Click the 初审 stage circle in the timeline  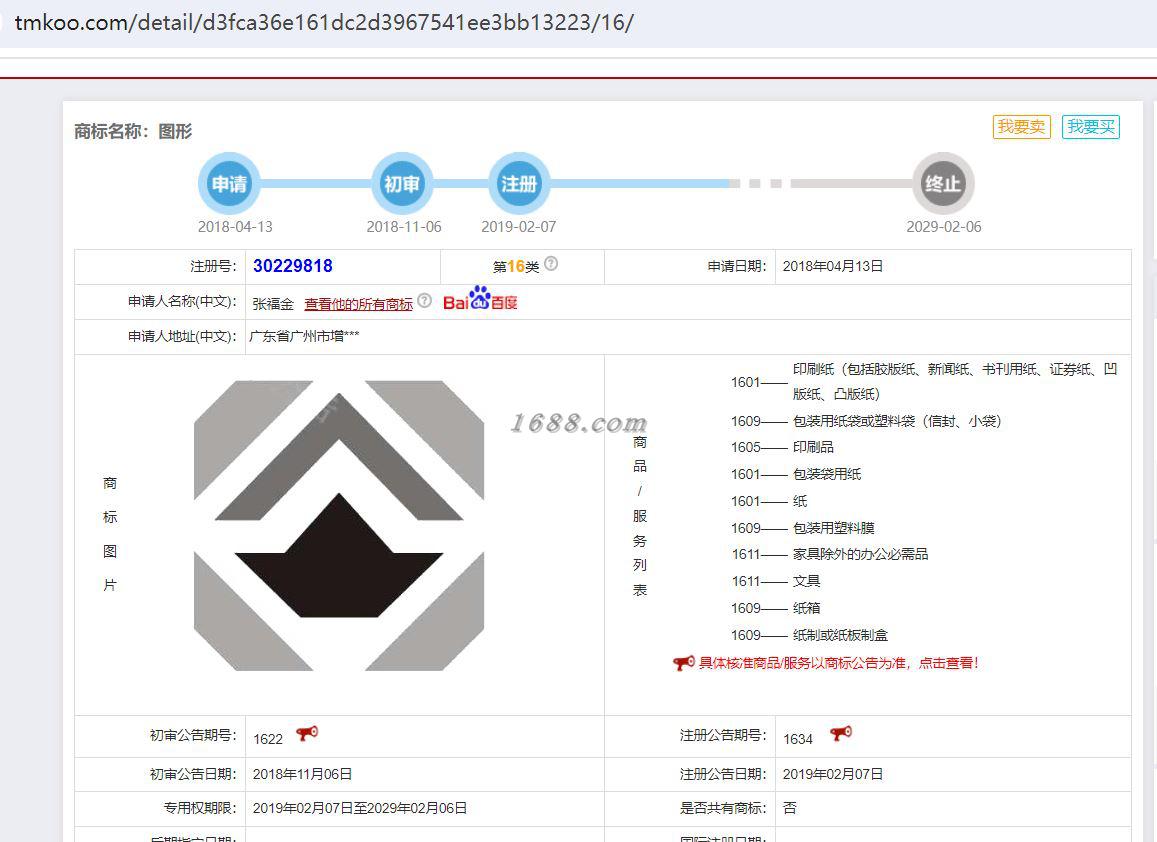pyautogui.click(x=402, y=184)
